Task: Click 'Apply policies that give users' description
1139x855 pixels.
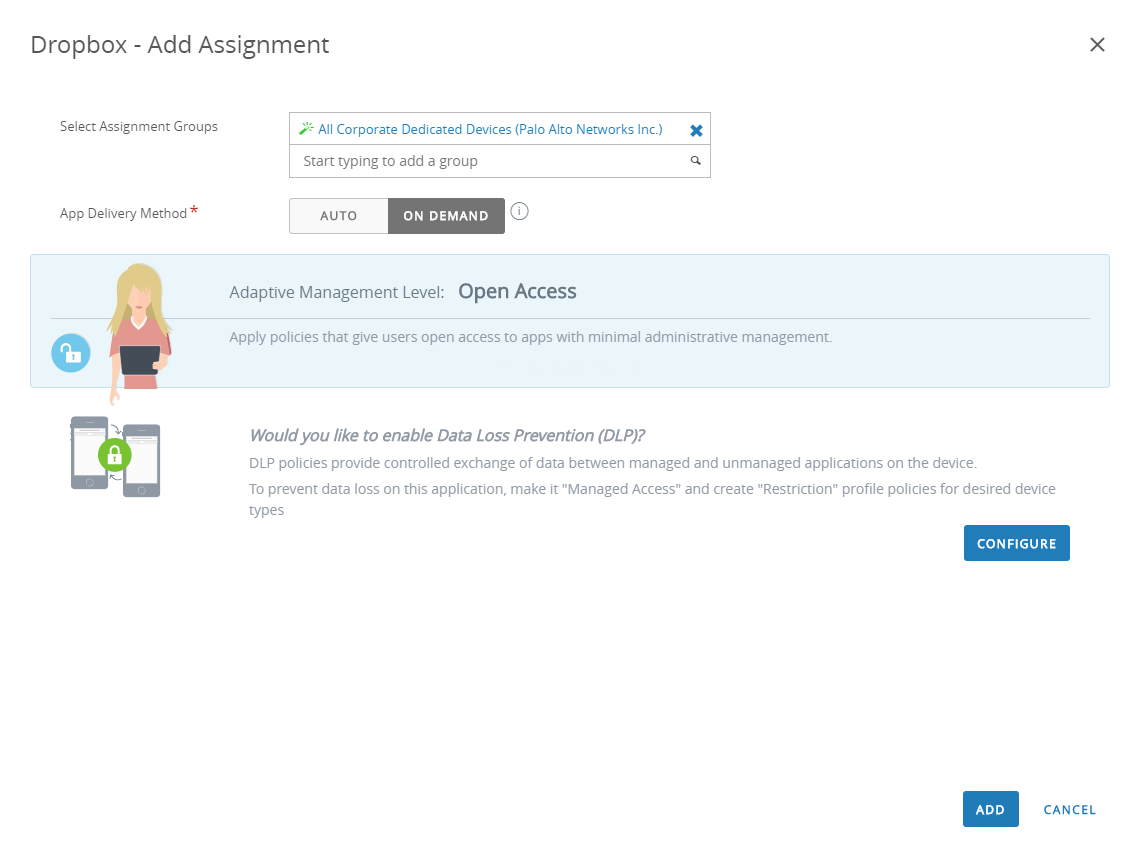Action: click(530, 337)
